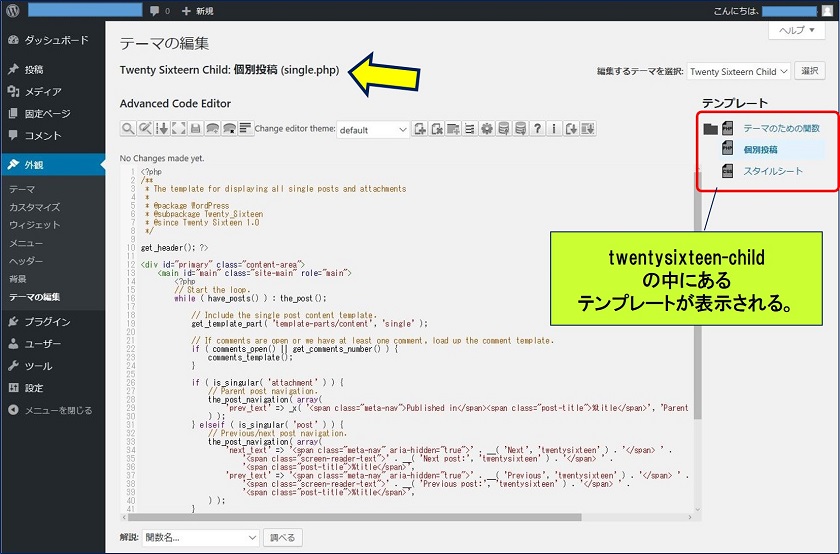Click the 調べる lookup button
The height and width of the screenshot is (554, 840).
[x=282, y=537]
